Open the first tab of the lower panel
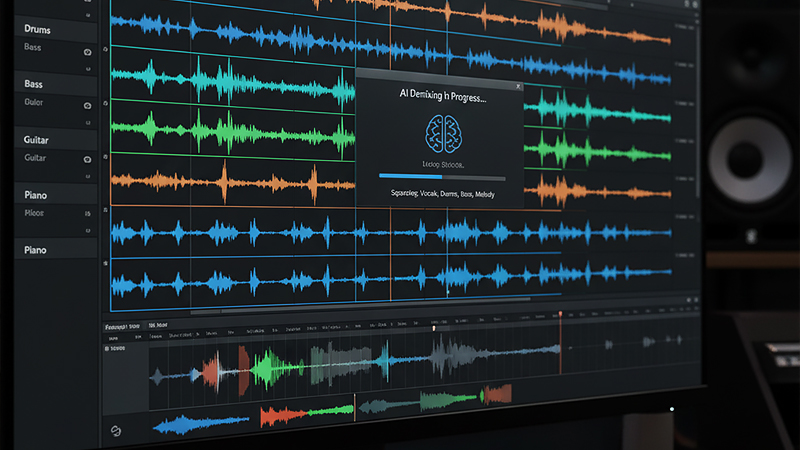The height and width of the screenshot is (450, 800). coord(122,326)
